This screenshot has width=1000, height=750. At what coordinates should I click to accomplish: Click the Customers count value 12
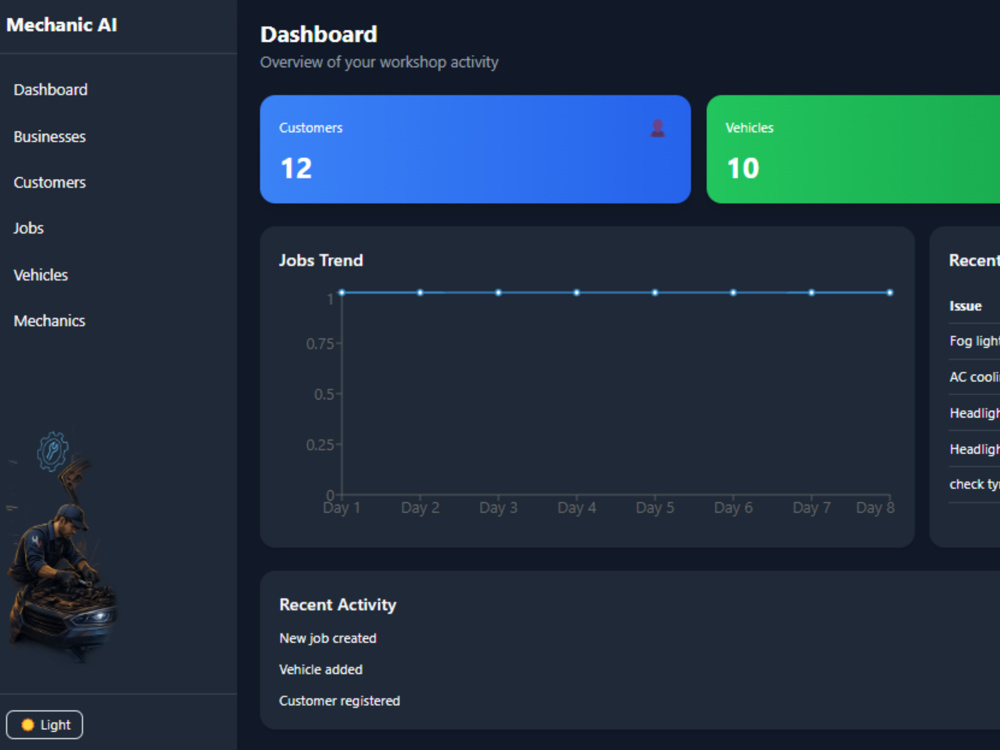point(296,169)
